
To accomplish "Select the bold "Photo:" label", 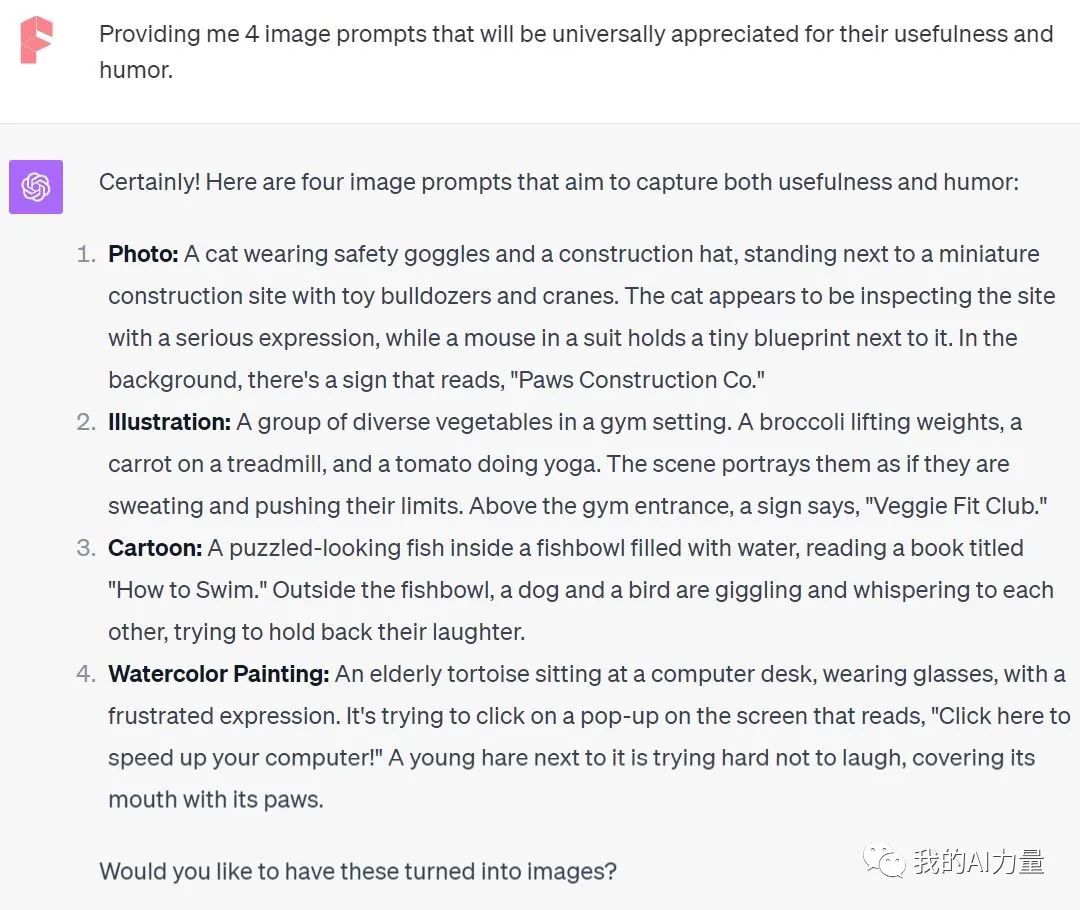I will pyautogui.click(x=143, y=254).
